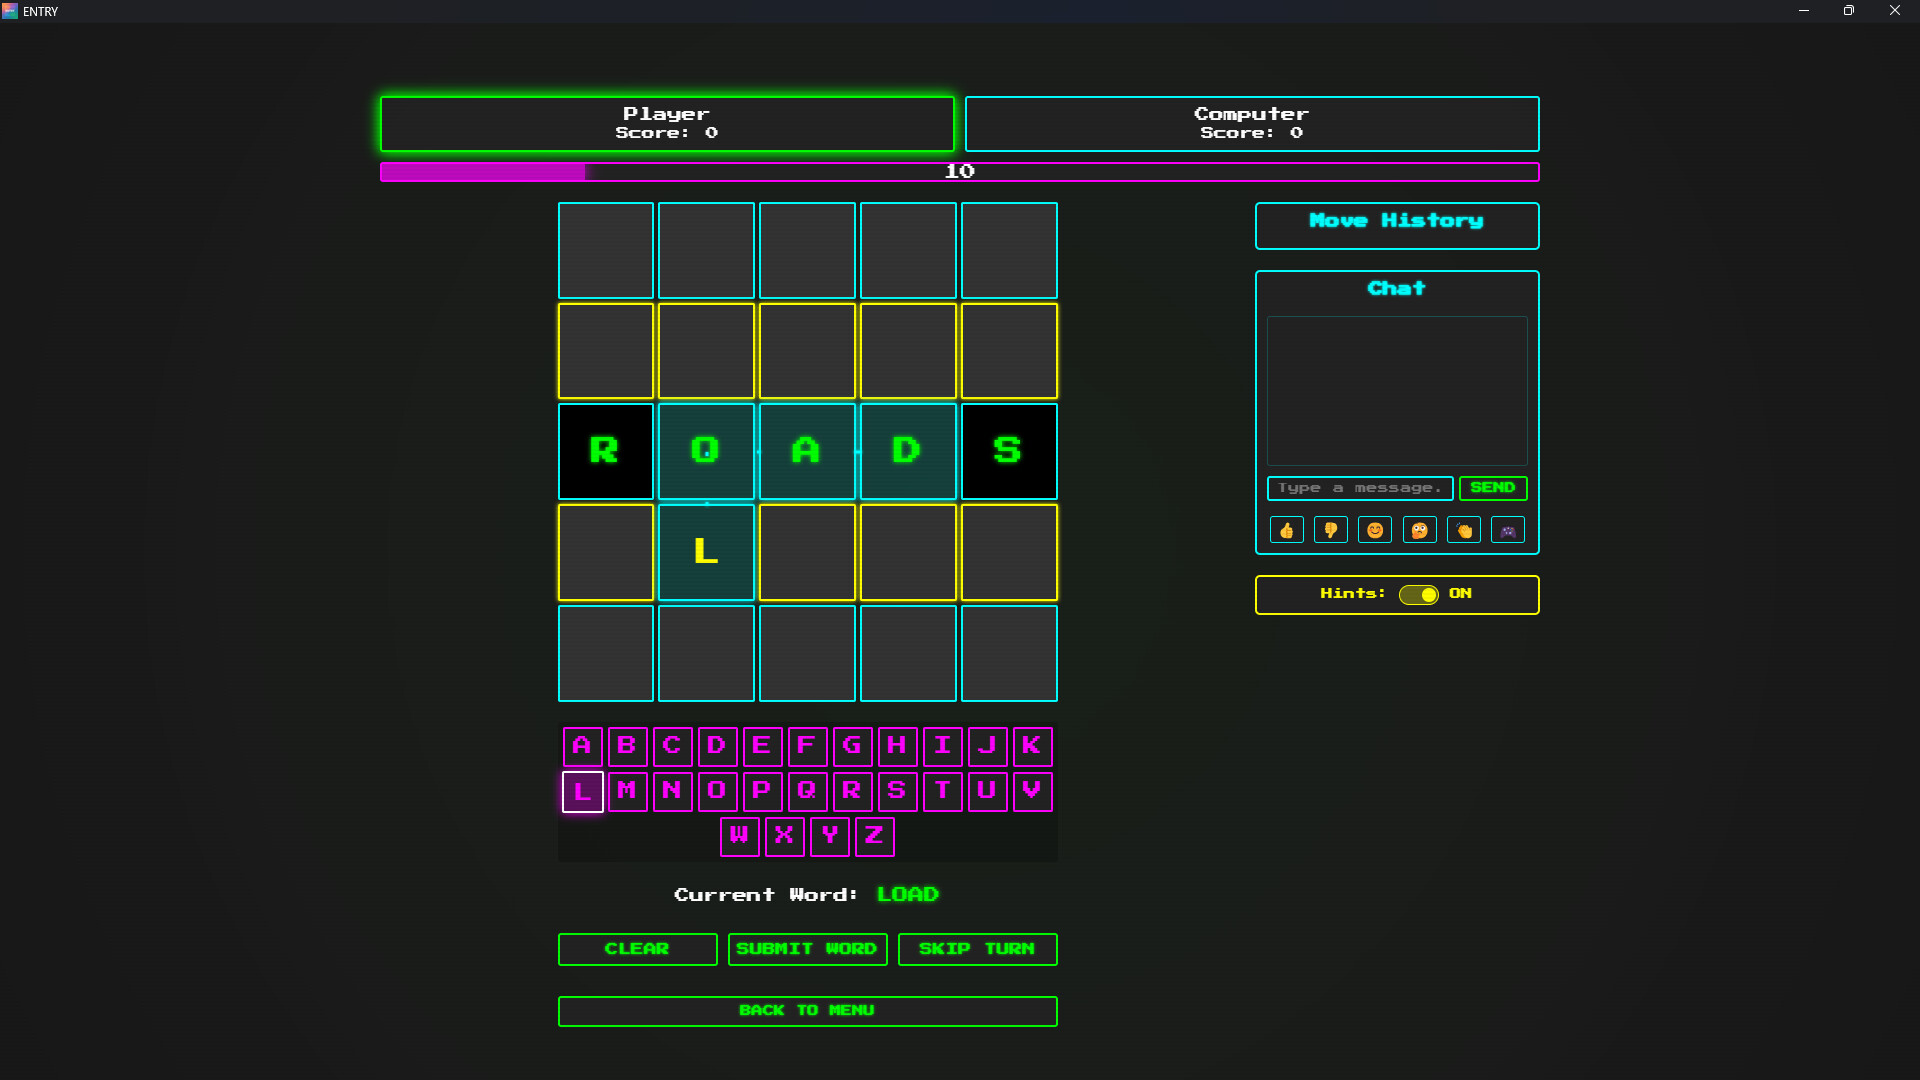This screenshot has width=1920, height=1080.
Task: Tap letter R on the letter keyboard
Action: [853, 792]
